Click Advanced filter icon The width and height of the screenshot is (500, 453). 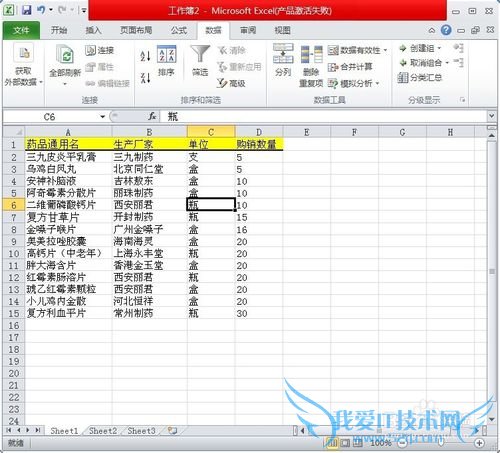222,83
